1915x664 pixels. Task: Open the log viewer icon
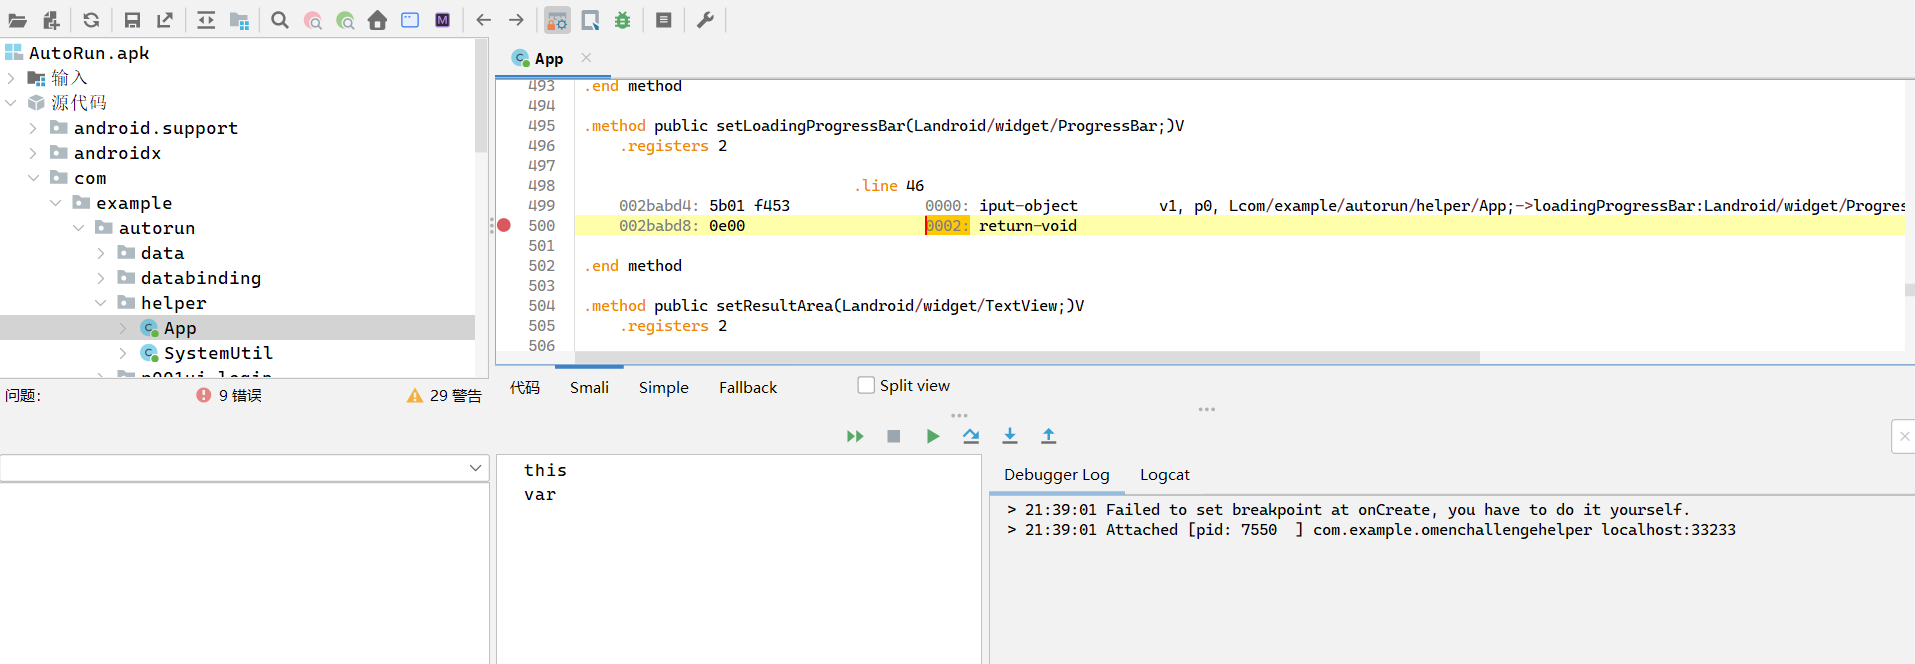(664, 20)
